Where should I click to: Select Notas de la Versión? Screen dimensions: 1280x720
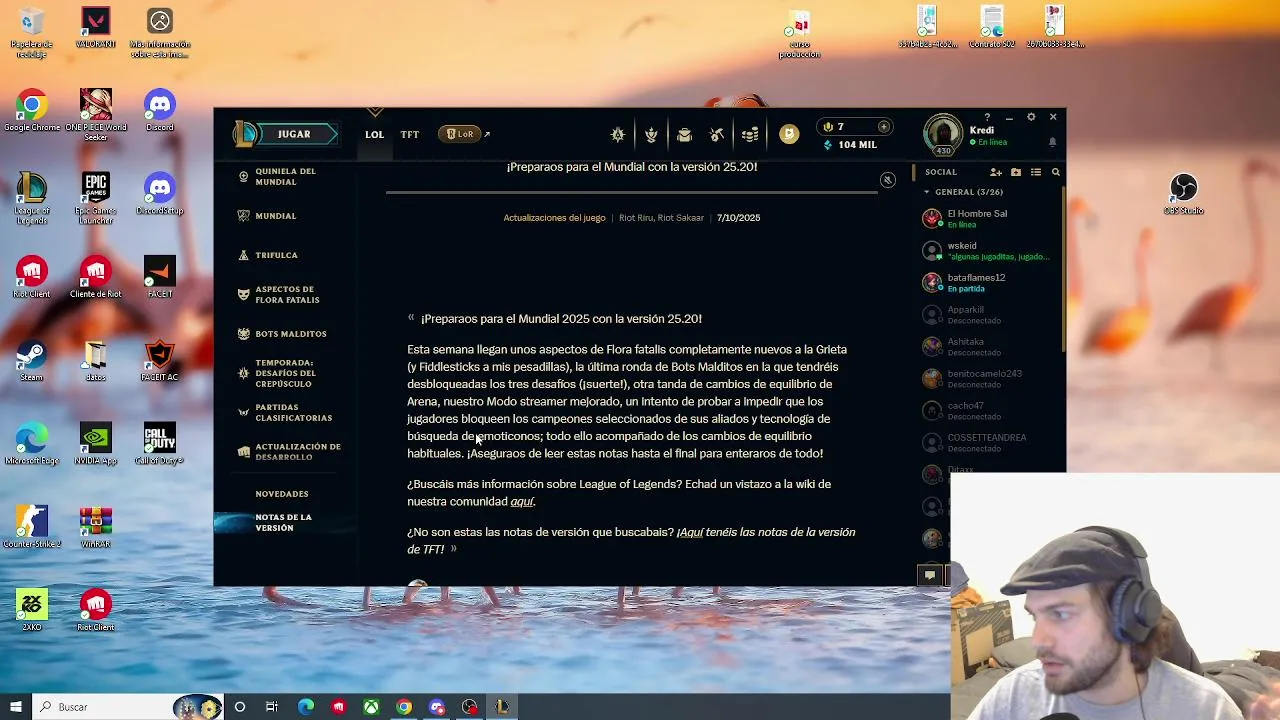[x=283, y=522]
